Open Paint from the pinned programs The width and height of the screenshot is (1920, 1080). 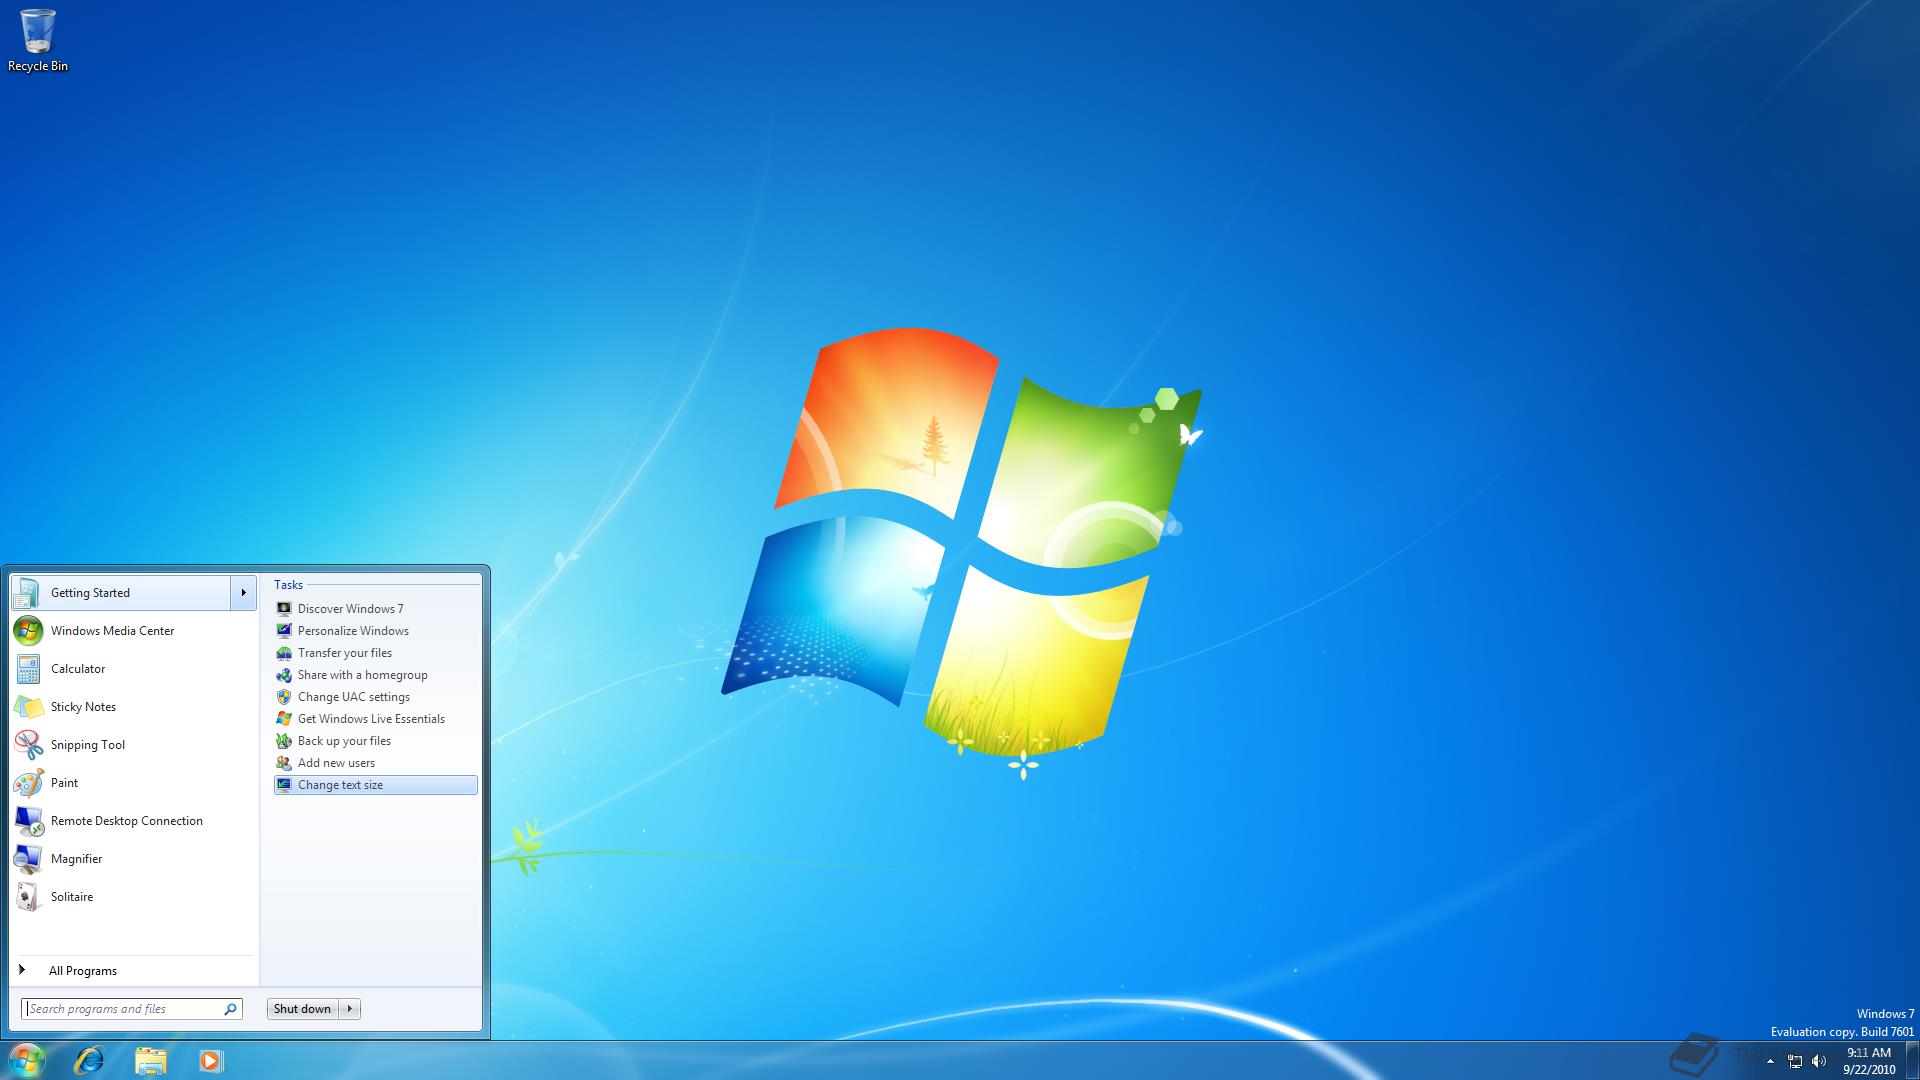(64, 783)
